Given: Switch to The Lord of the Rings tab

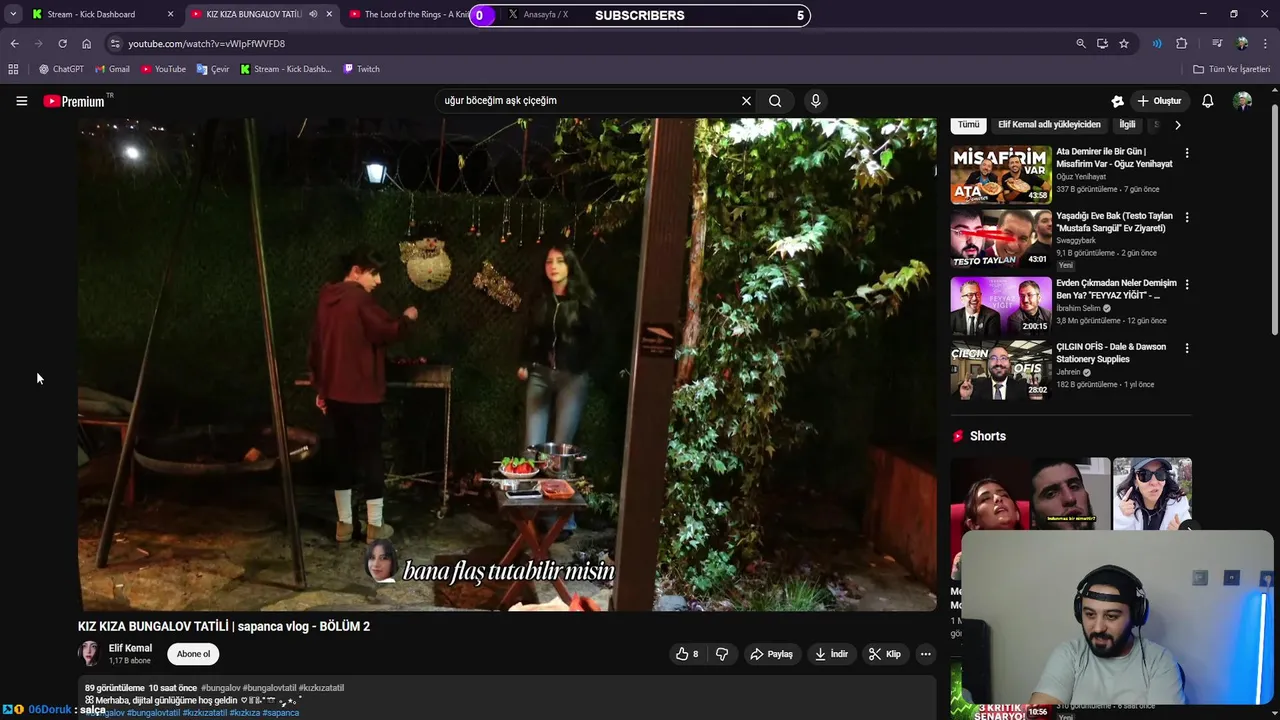Looking at the screenshot, I should (408, 15).
